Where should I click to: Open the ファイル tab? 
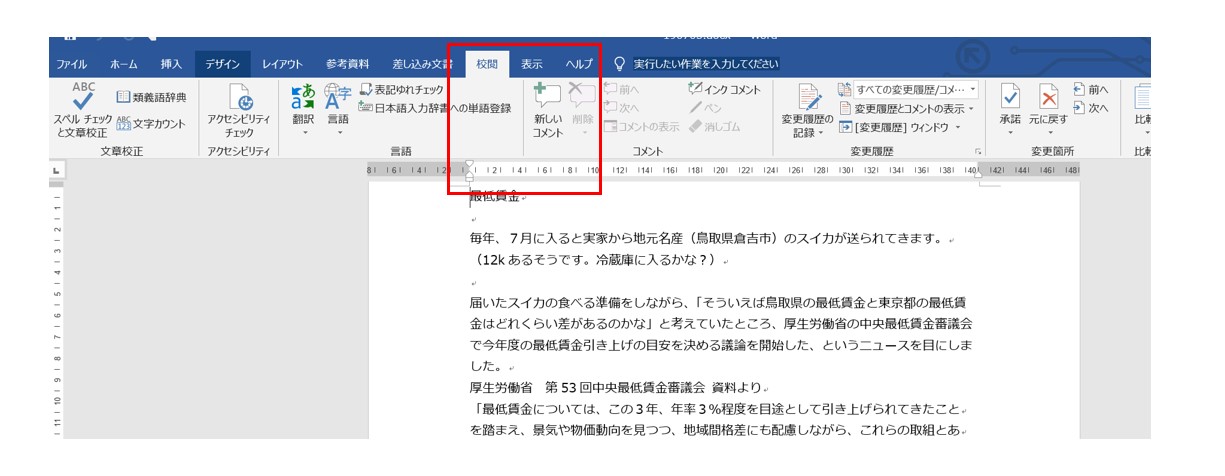pyautogui.click(x=71, y=64)
